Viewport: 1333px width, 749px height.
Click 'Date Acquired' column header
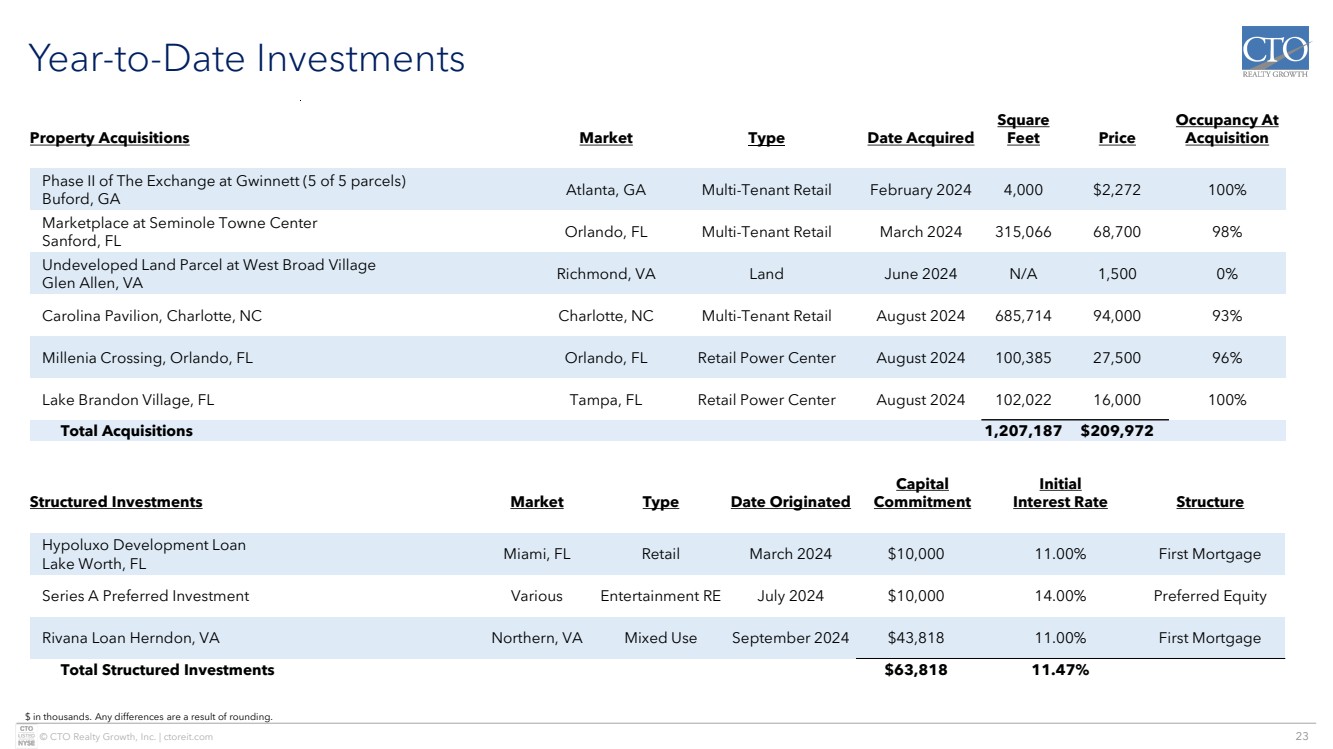(920, 138)
